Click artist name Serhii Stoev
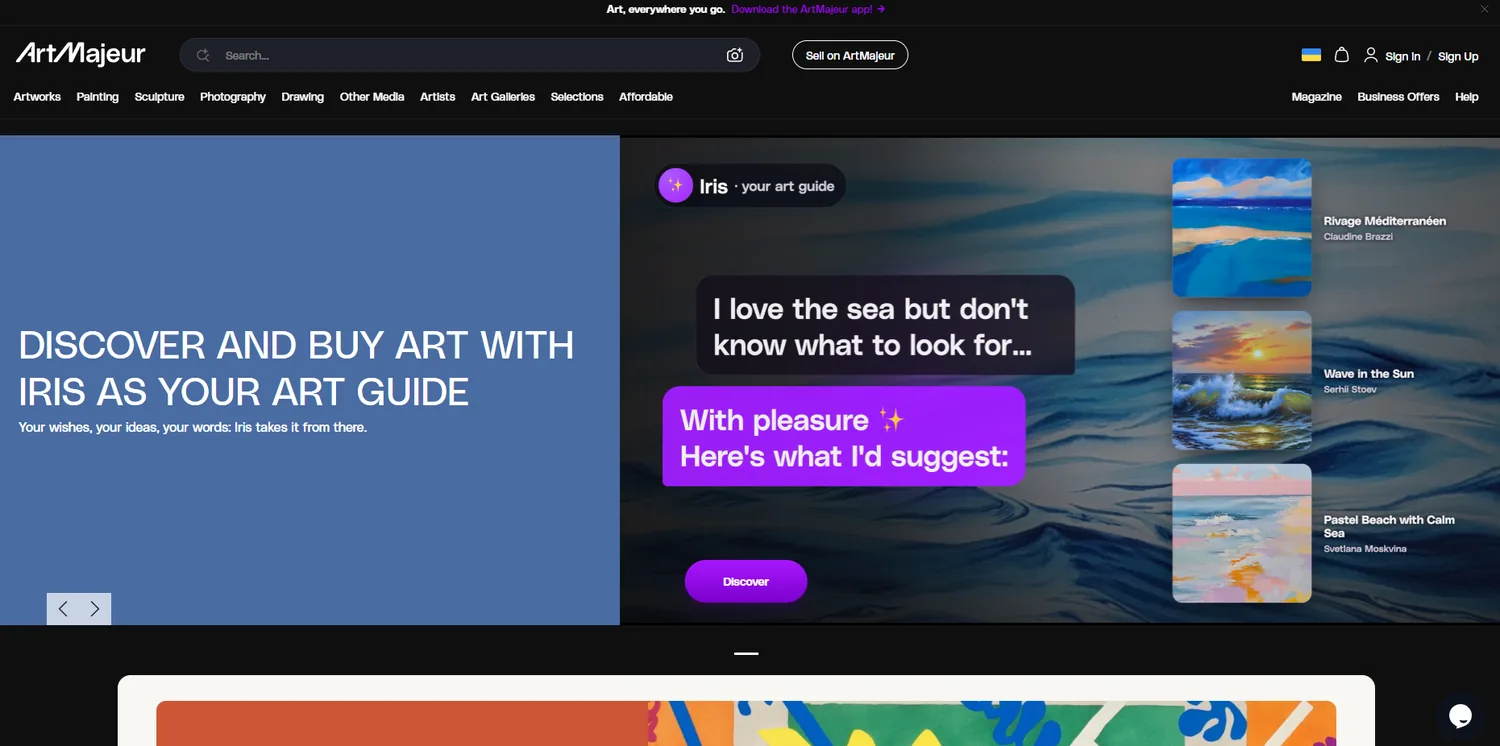Viewport: 1500px width, 746px height. [x=1350, y=389]
